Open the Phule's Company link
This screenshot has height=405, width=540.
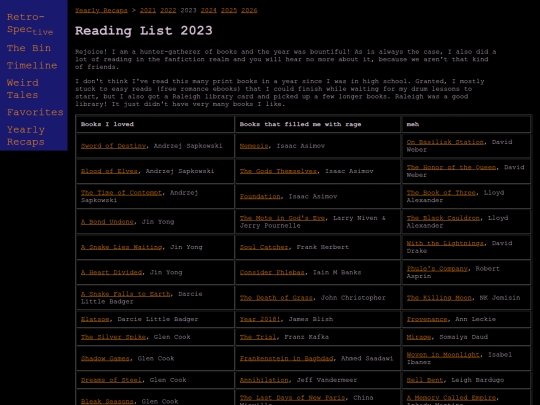coord(437,268)
